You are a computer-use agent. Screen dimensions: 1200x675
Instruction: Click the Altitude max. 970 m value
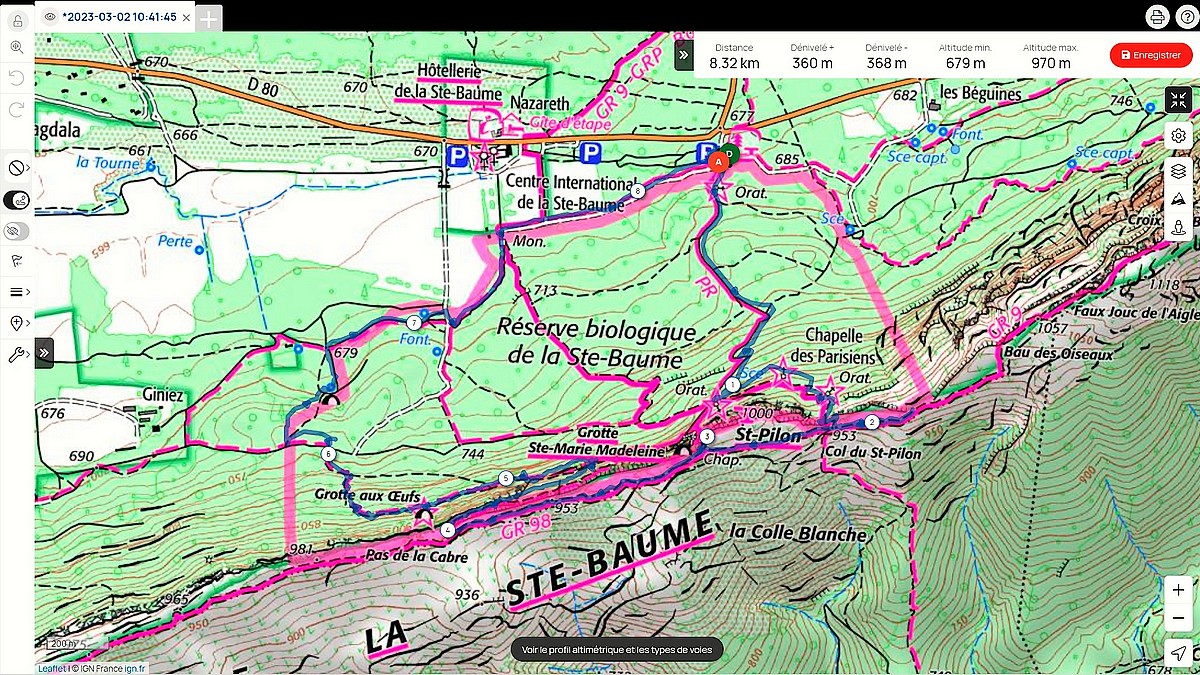click(x=1050, y=63)
